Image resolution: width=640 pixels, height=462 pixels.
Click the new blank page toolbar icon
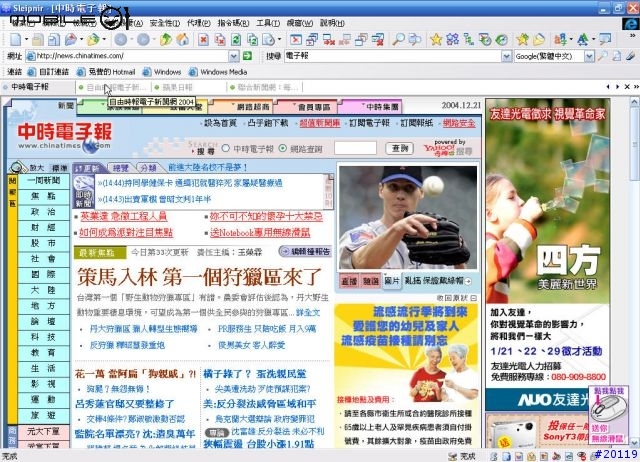16,40
